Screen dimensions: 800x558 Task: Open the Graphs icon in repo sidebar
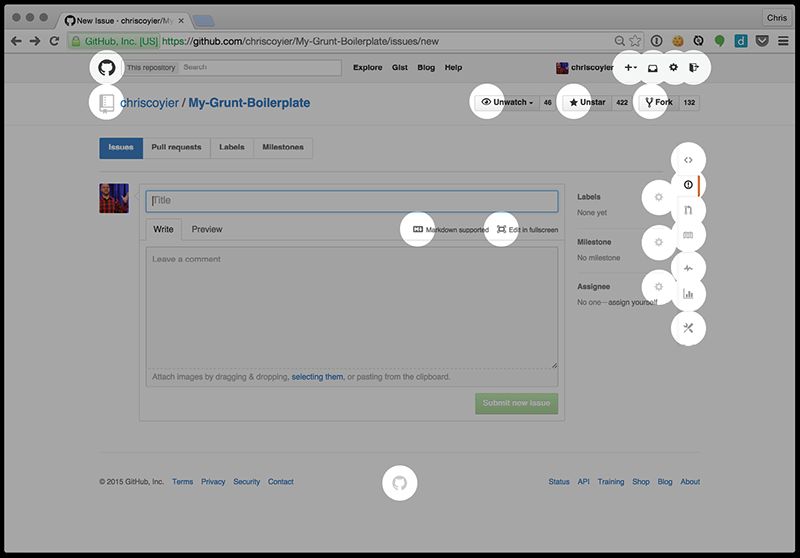click(x=688, y=294)
